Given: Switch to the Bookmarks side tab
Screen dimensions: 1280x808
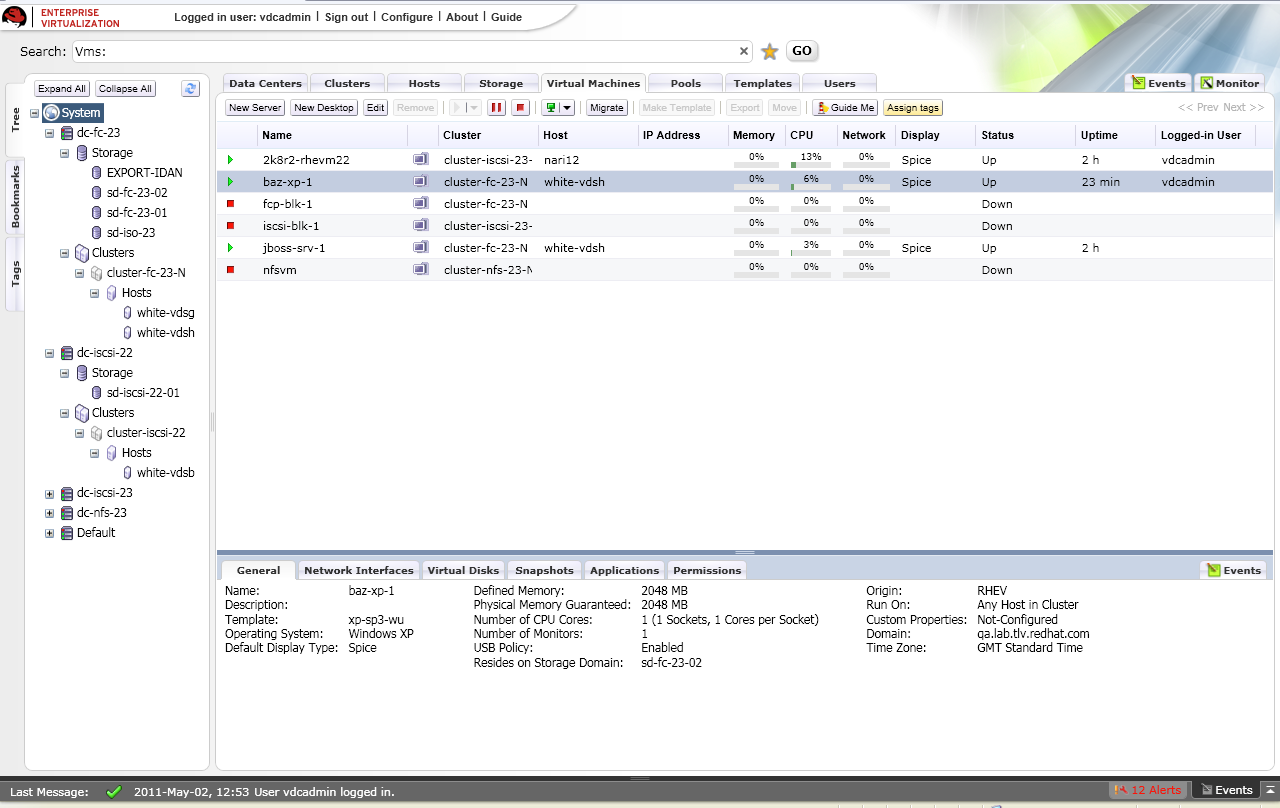Looking at the screenshot, I should tap(15, 197).
